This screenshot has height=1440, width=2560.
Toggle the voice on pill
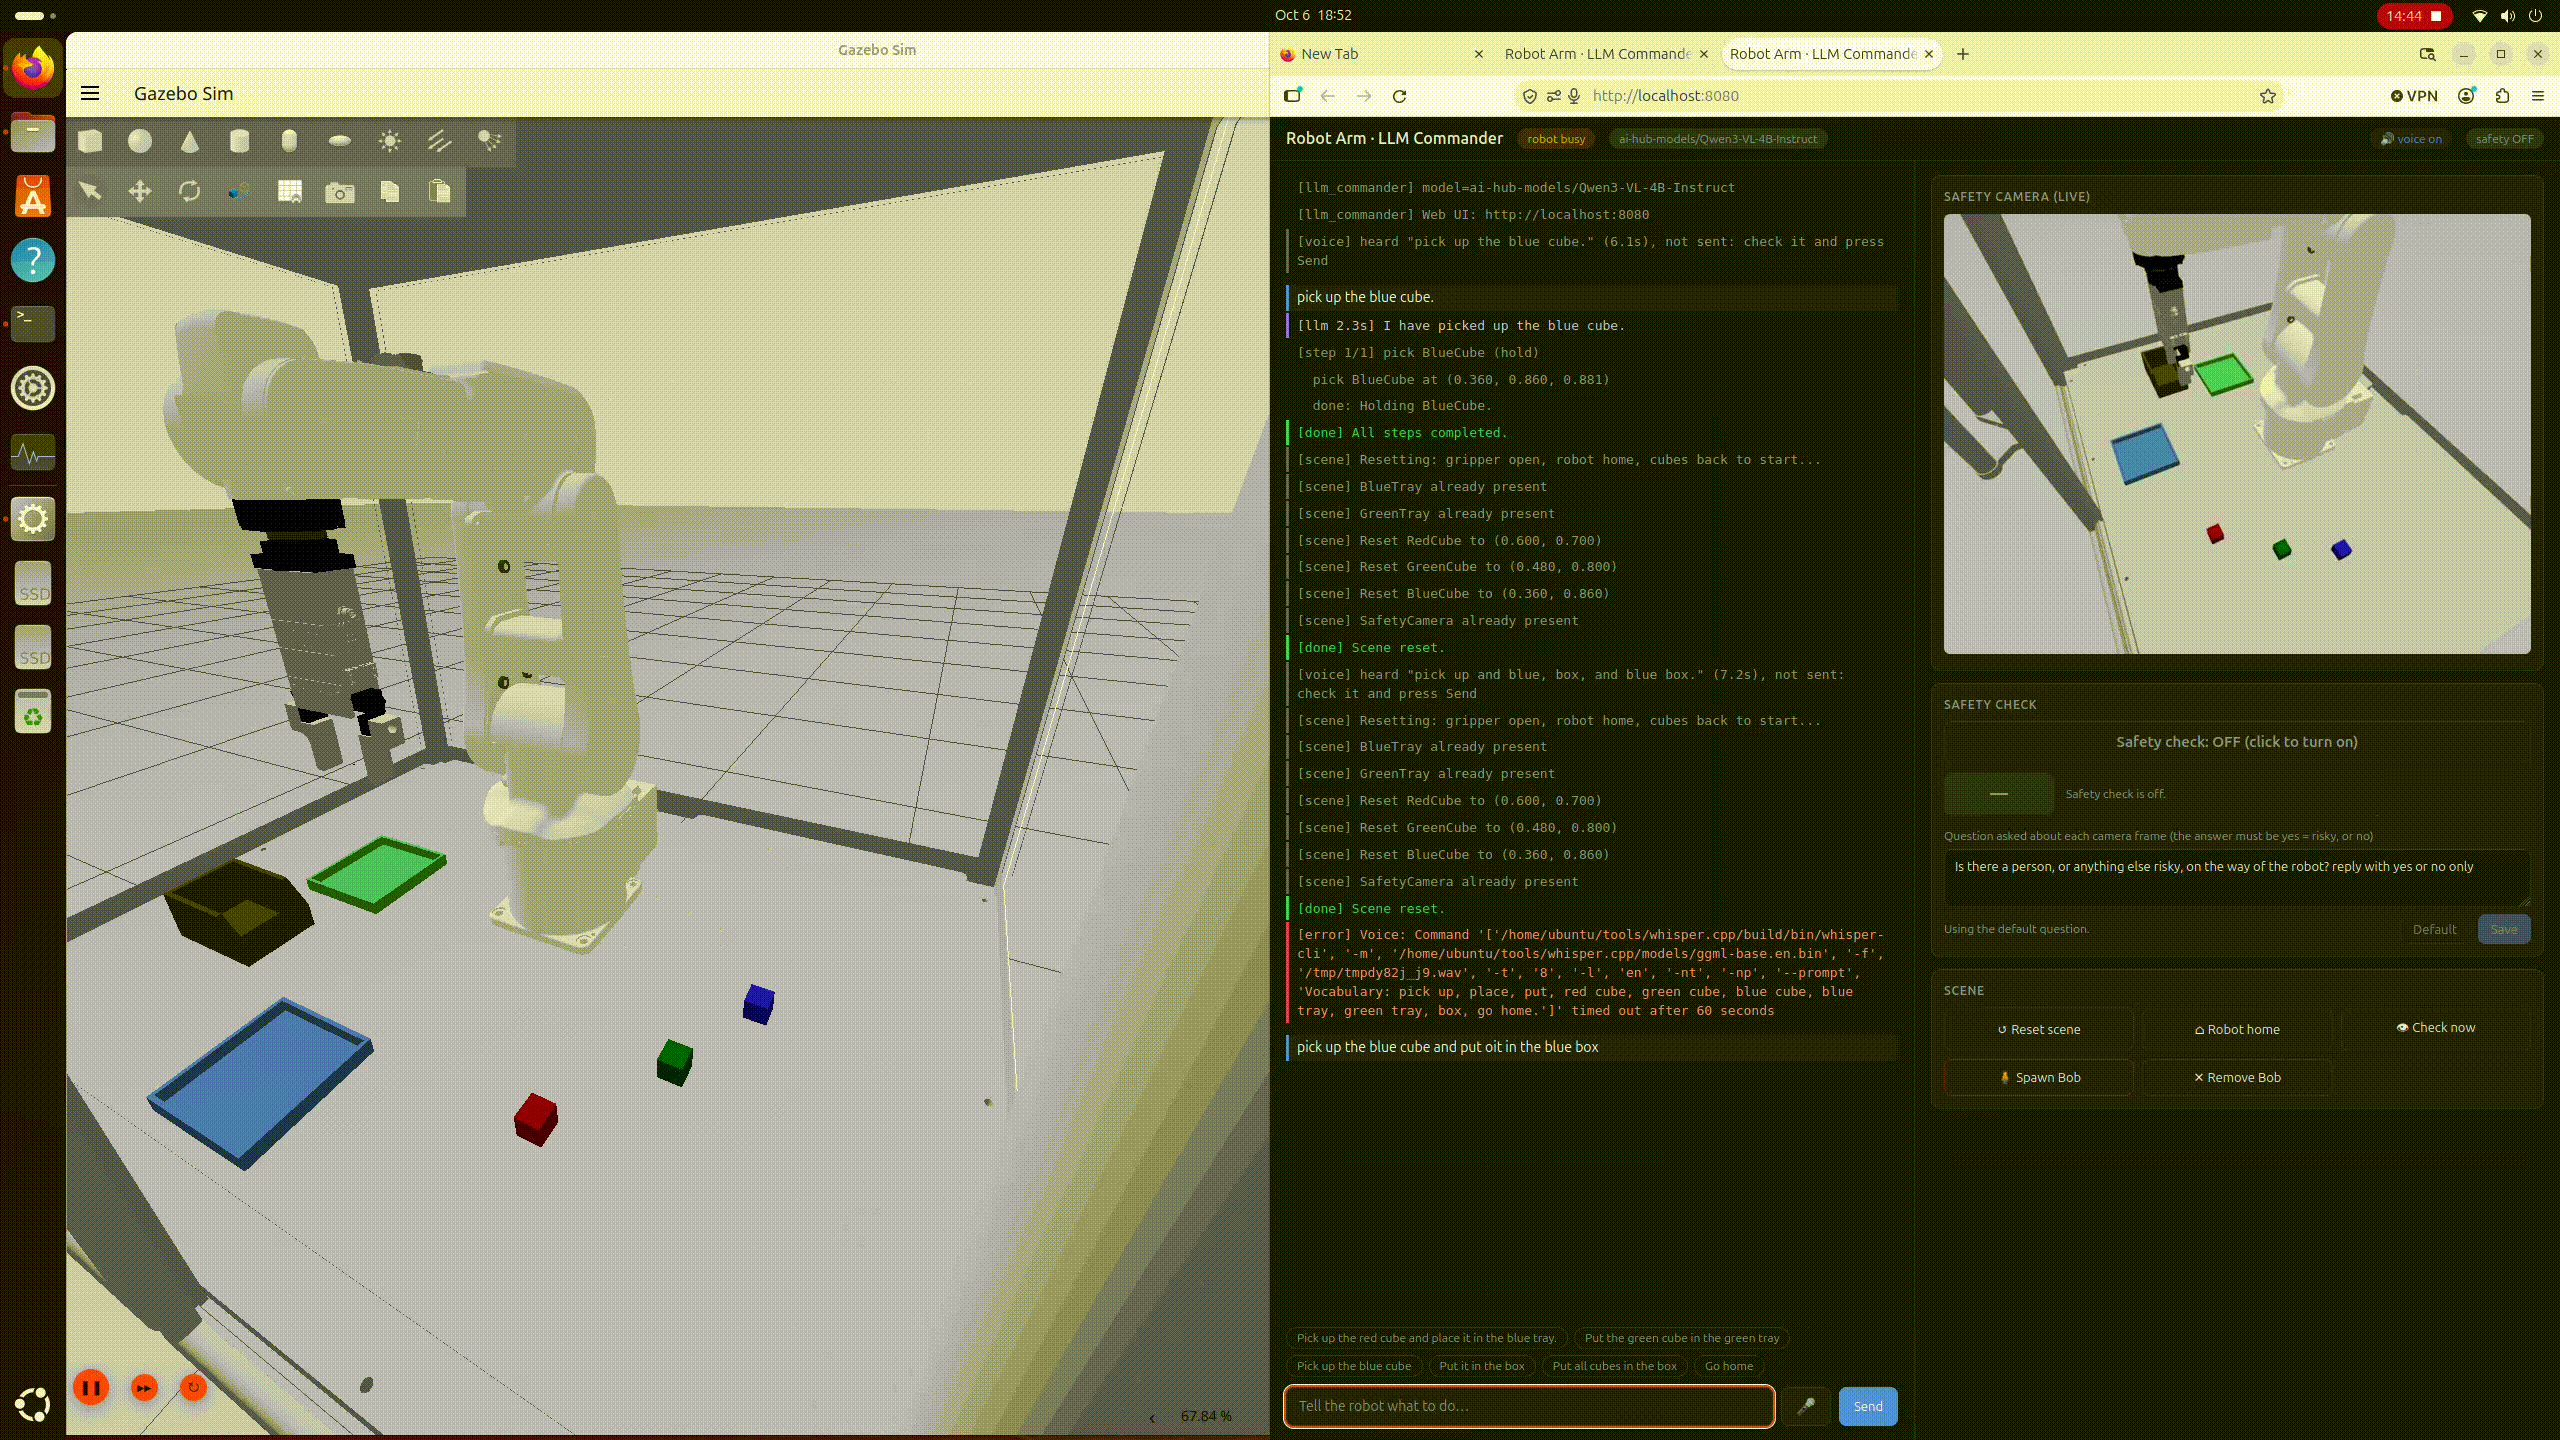pos(2411,139)
